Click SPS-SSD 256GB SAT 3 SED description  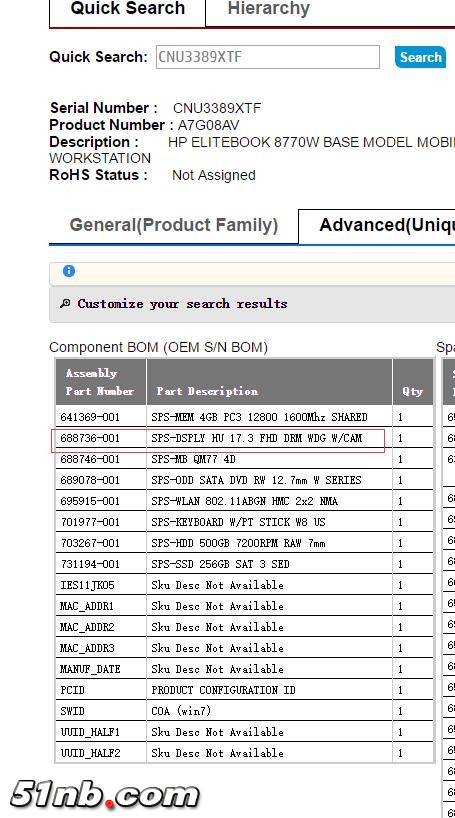220,564
